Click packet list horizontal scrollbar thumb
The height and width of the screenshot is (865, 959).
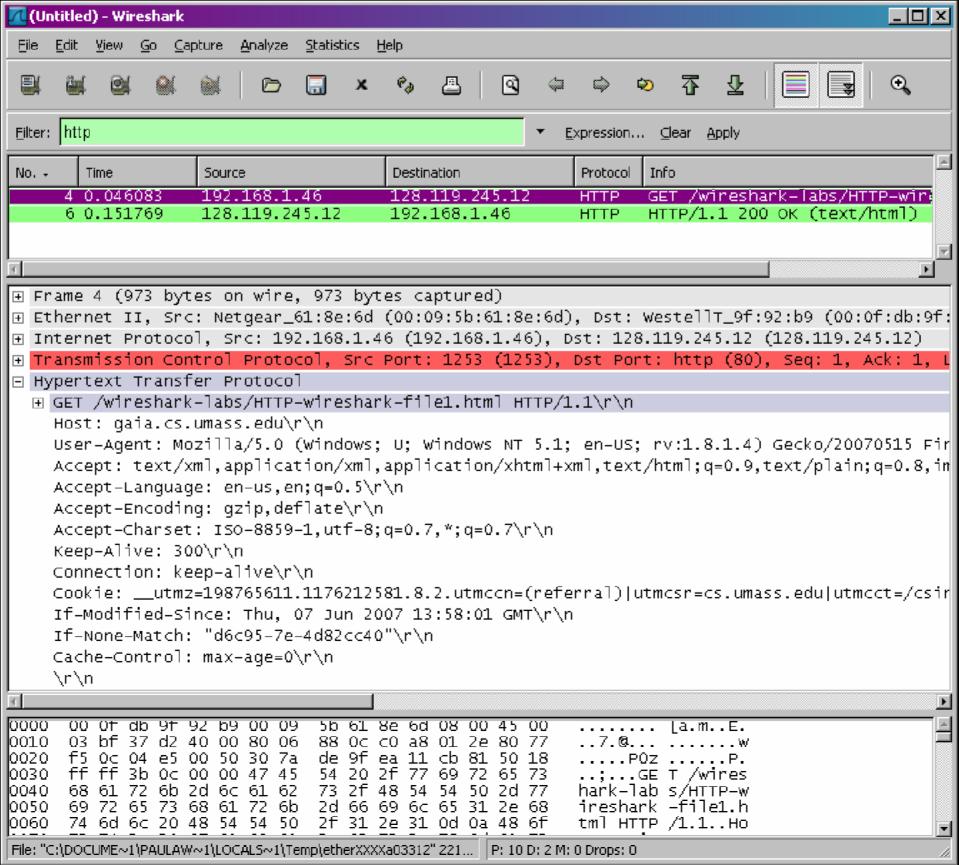tap(396, 269)
